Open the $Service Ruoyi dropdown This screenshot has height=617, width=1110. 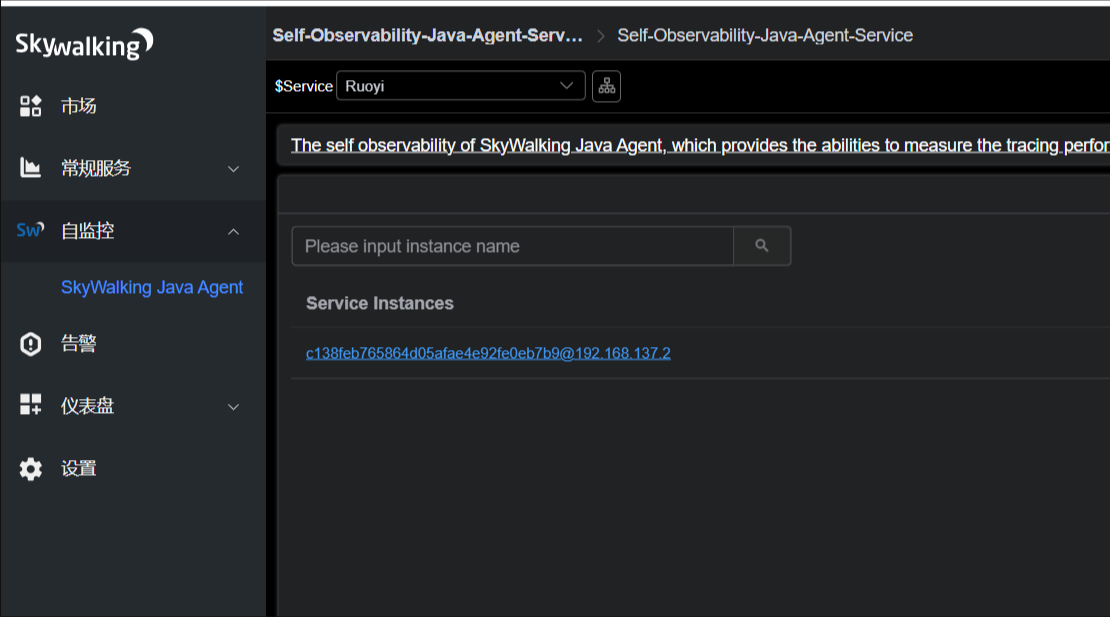461,86
